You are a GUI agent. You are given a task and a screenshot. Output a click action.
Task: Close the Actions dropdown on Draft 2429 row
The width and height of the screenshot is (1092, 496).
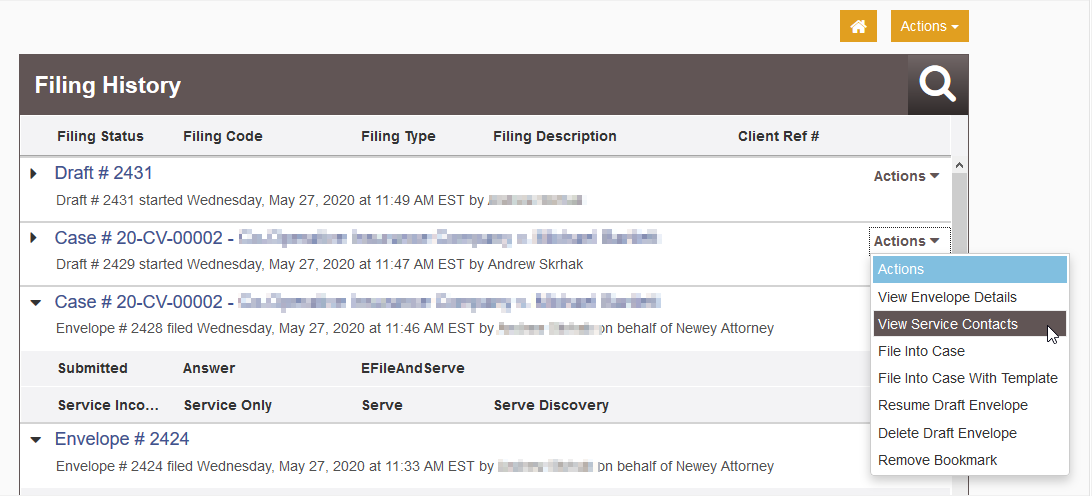coord(909,241)
